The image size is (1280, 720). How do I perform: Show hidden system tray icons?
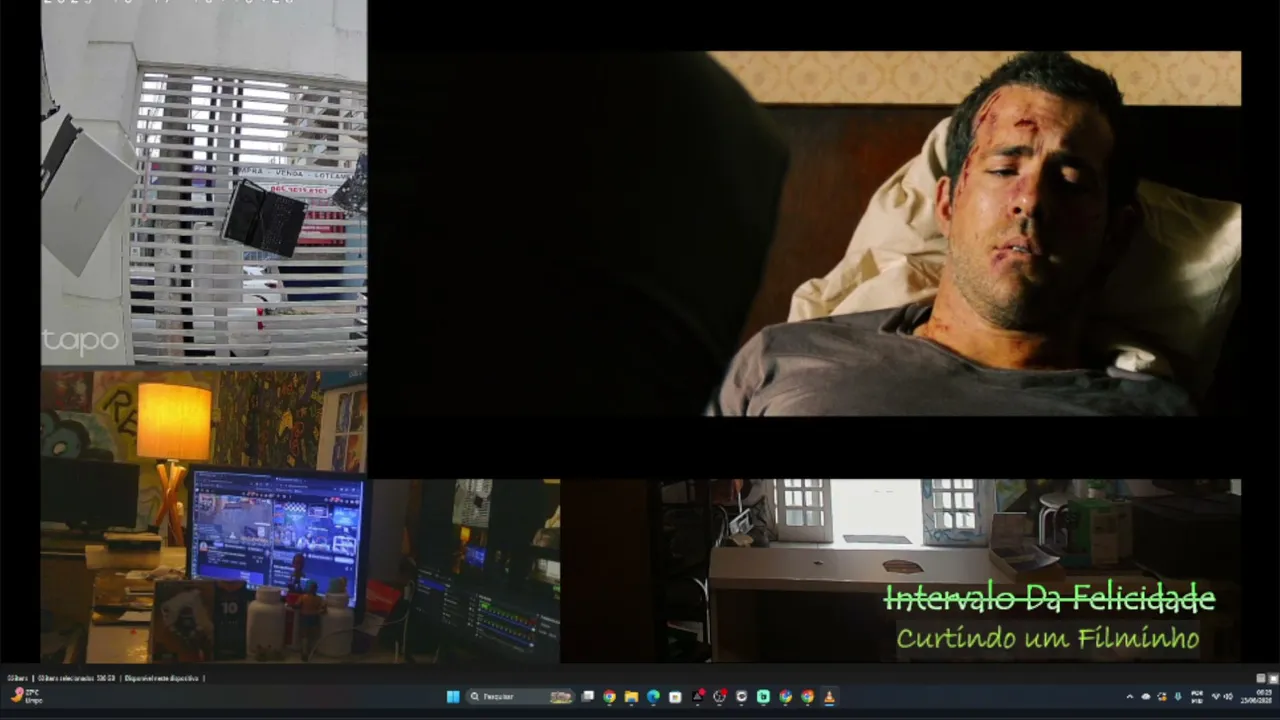pos(1130,696)
